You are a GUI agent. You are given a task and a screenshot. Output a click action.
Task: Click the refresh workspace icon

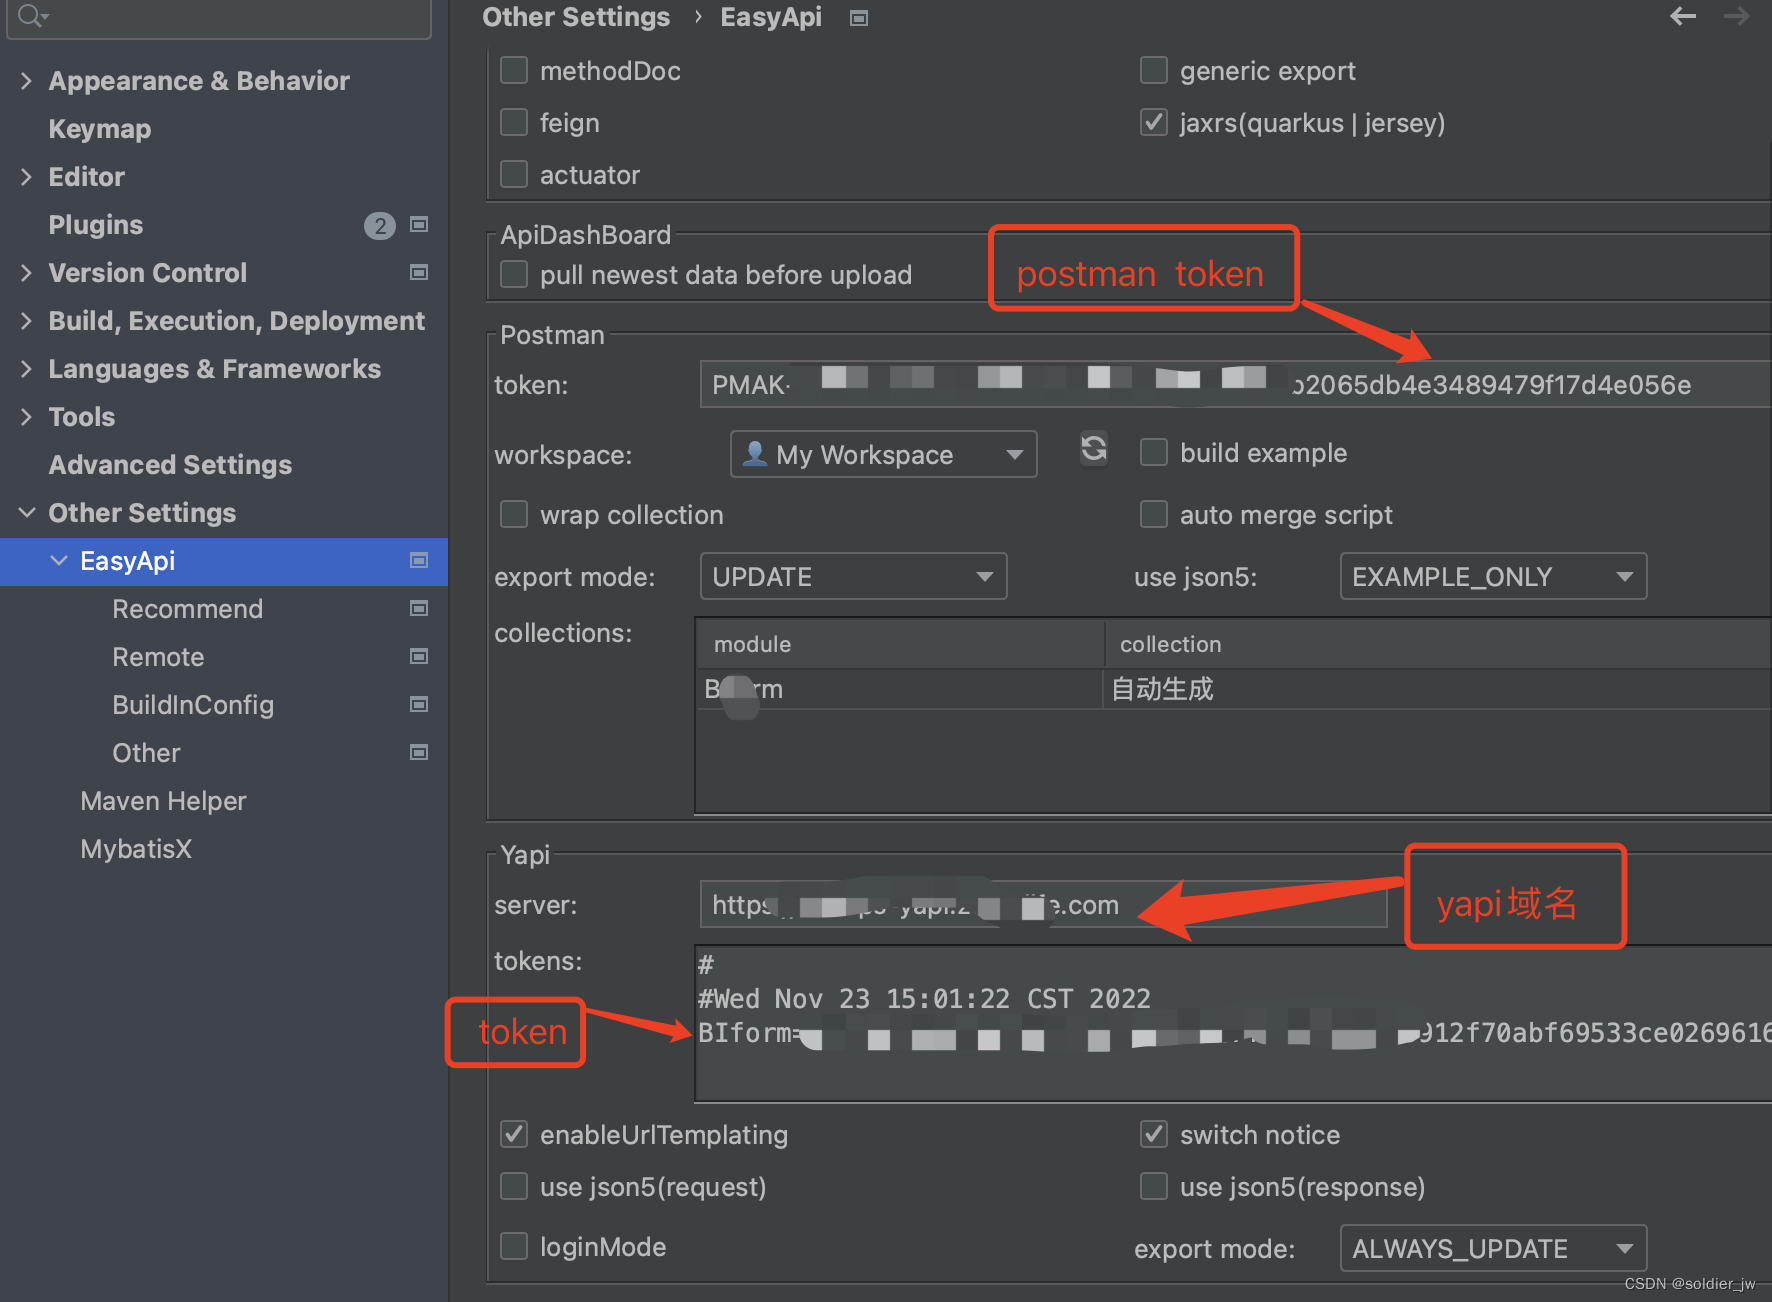(x=1094, y=448)
